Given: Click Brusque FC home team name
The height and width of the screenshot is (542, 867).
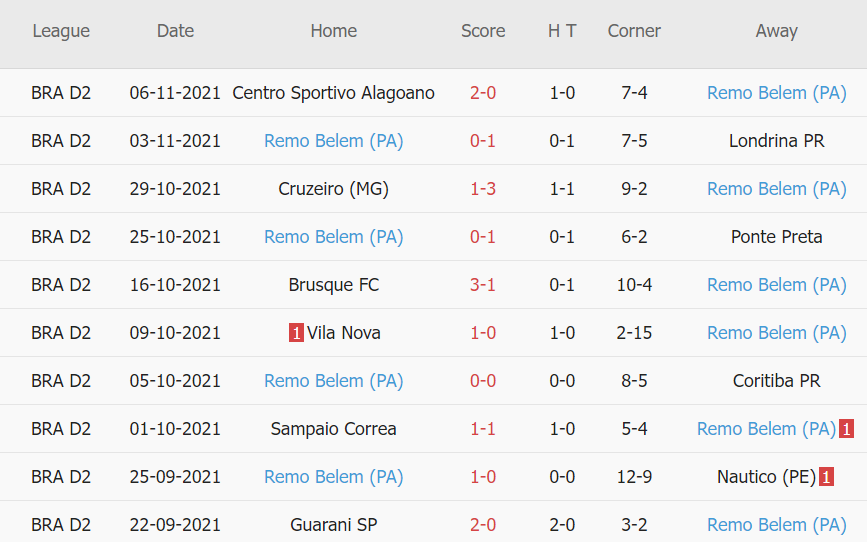Looking at the screenshot, I should [333, 285].
